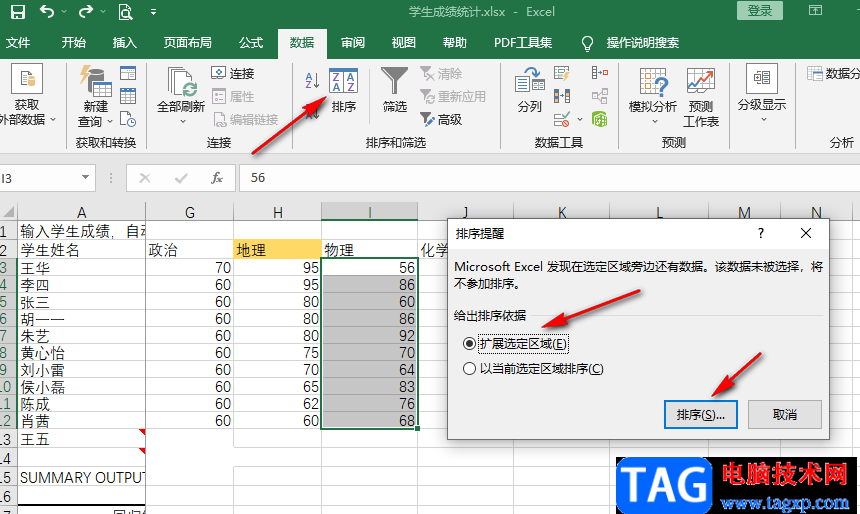The height and width of the screenshot is (514, 860).
Task: Click the Connections (连接) button
Action: point(233,73)
